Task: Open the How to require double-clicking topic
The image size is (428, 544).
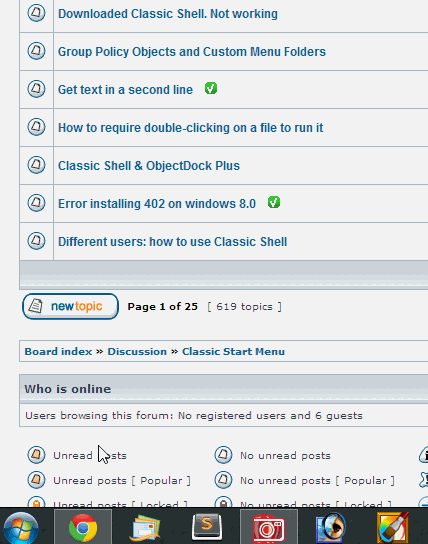Action: click(190, 128)
